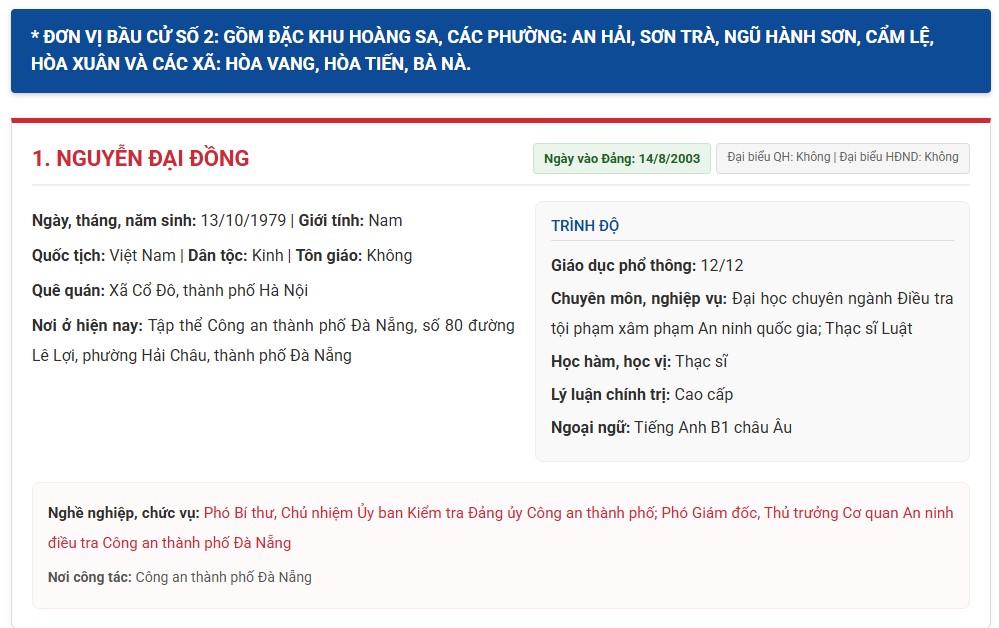Click the gender value Nam
The height and width of the screenshot is (628, 999).
385,221
